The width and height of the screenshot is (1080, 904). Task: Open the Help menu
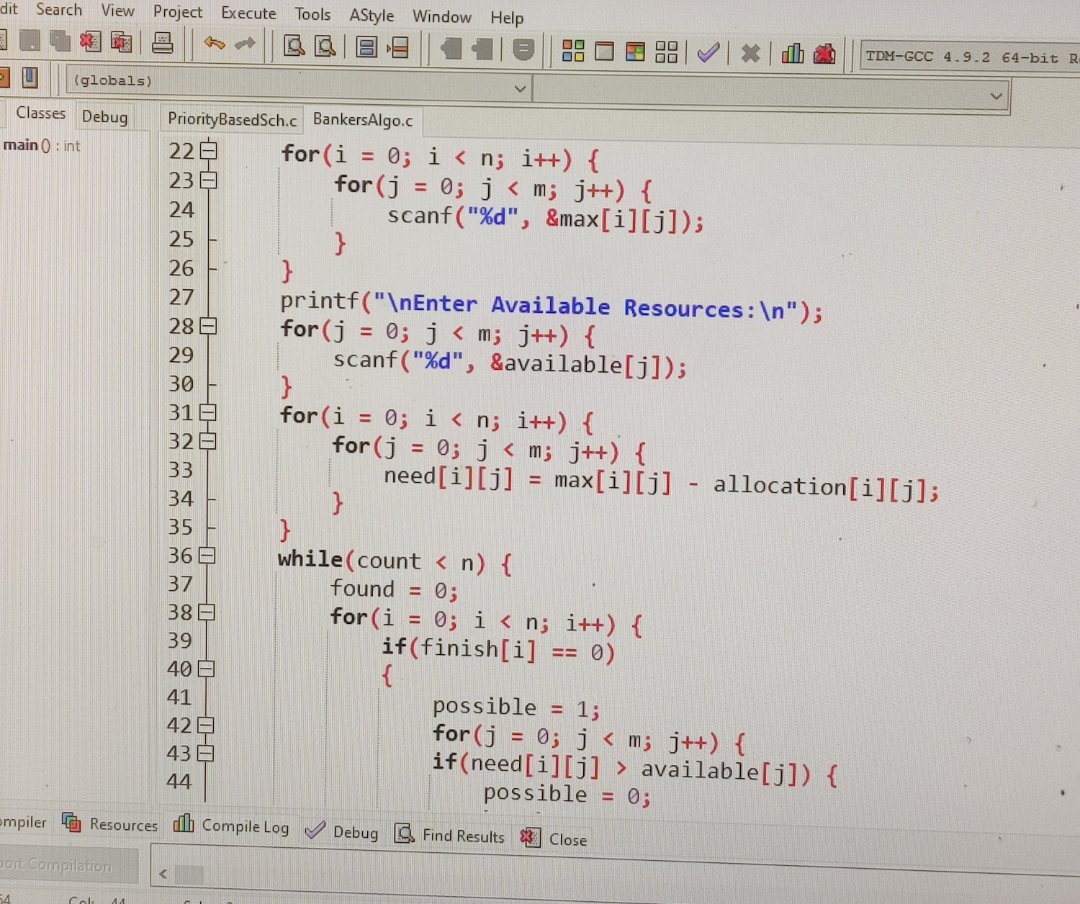pos(507,18)
